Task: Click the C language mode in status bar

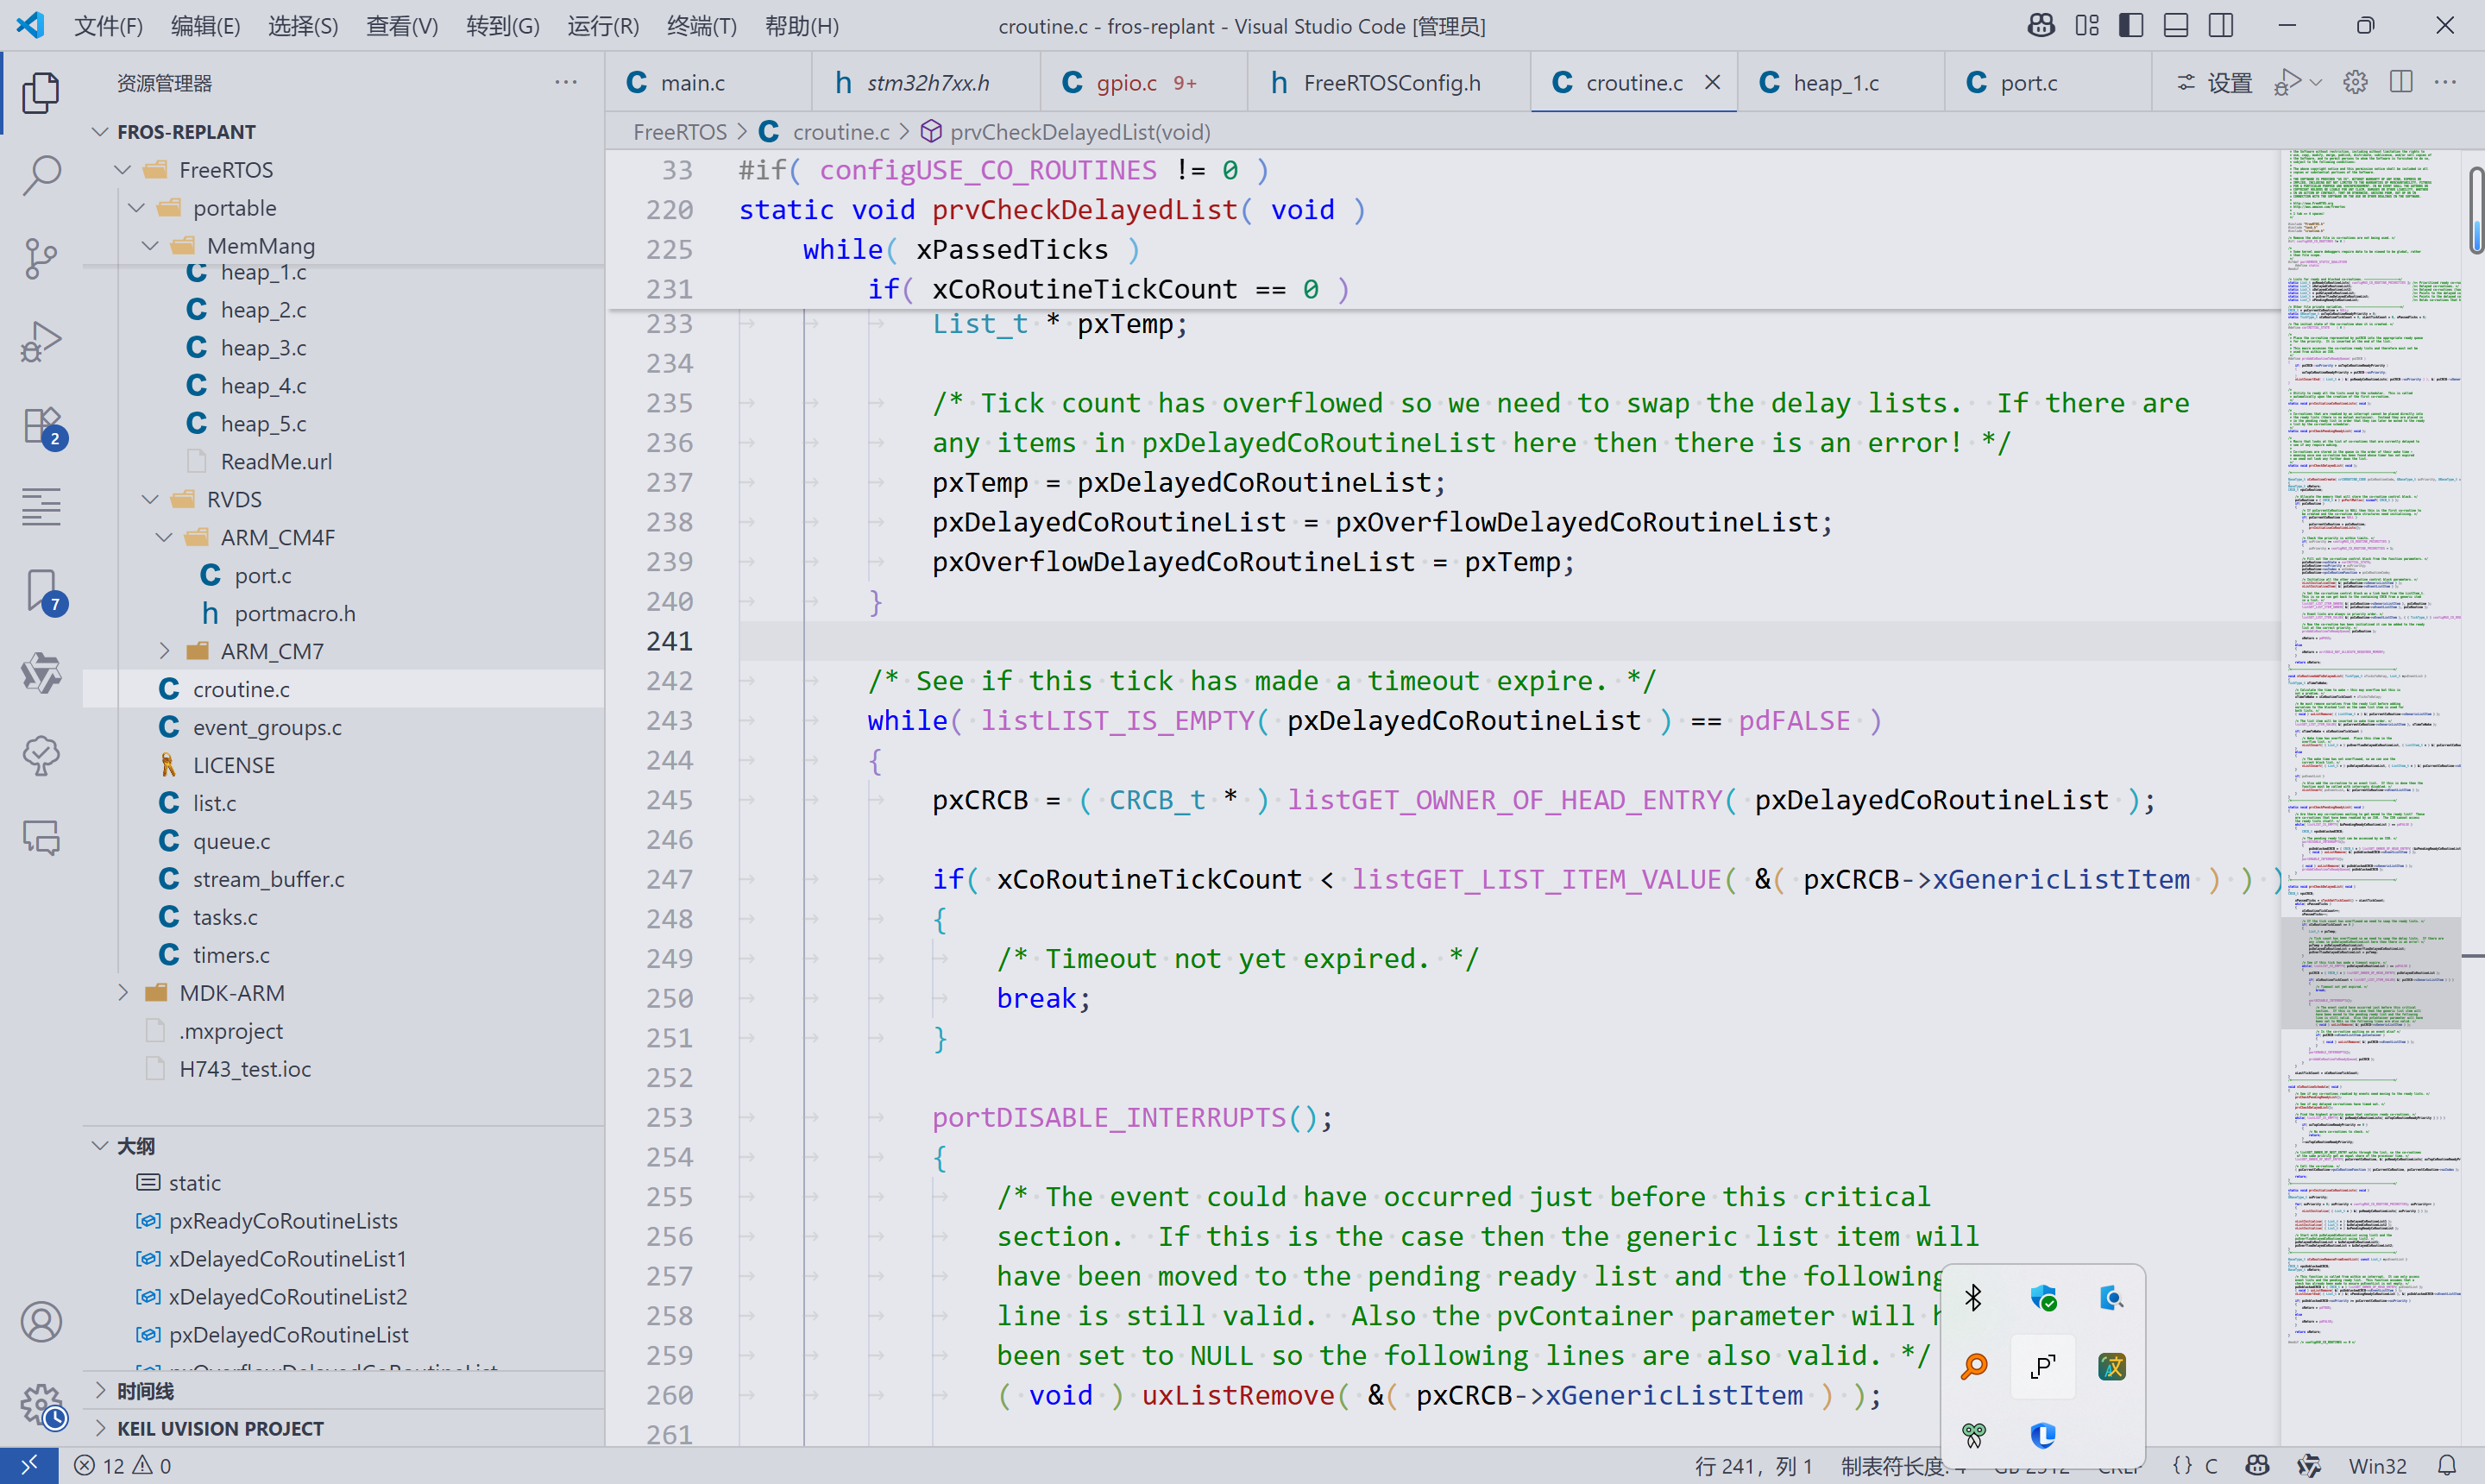Action: tap(2211, 1465)
